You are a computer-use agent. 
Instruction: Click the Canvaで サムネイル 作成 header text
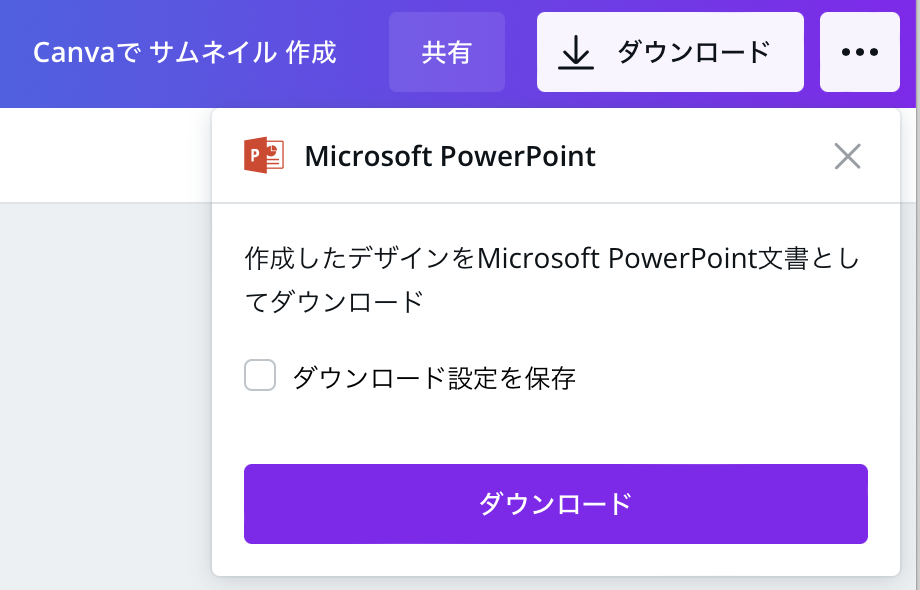pos(185,52)
